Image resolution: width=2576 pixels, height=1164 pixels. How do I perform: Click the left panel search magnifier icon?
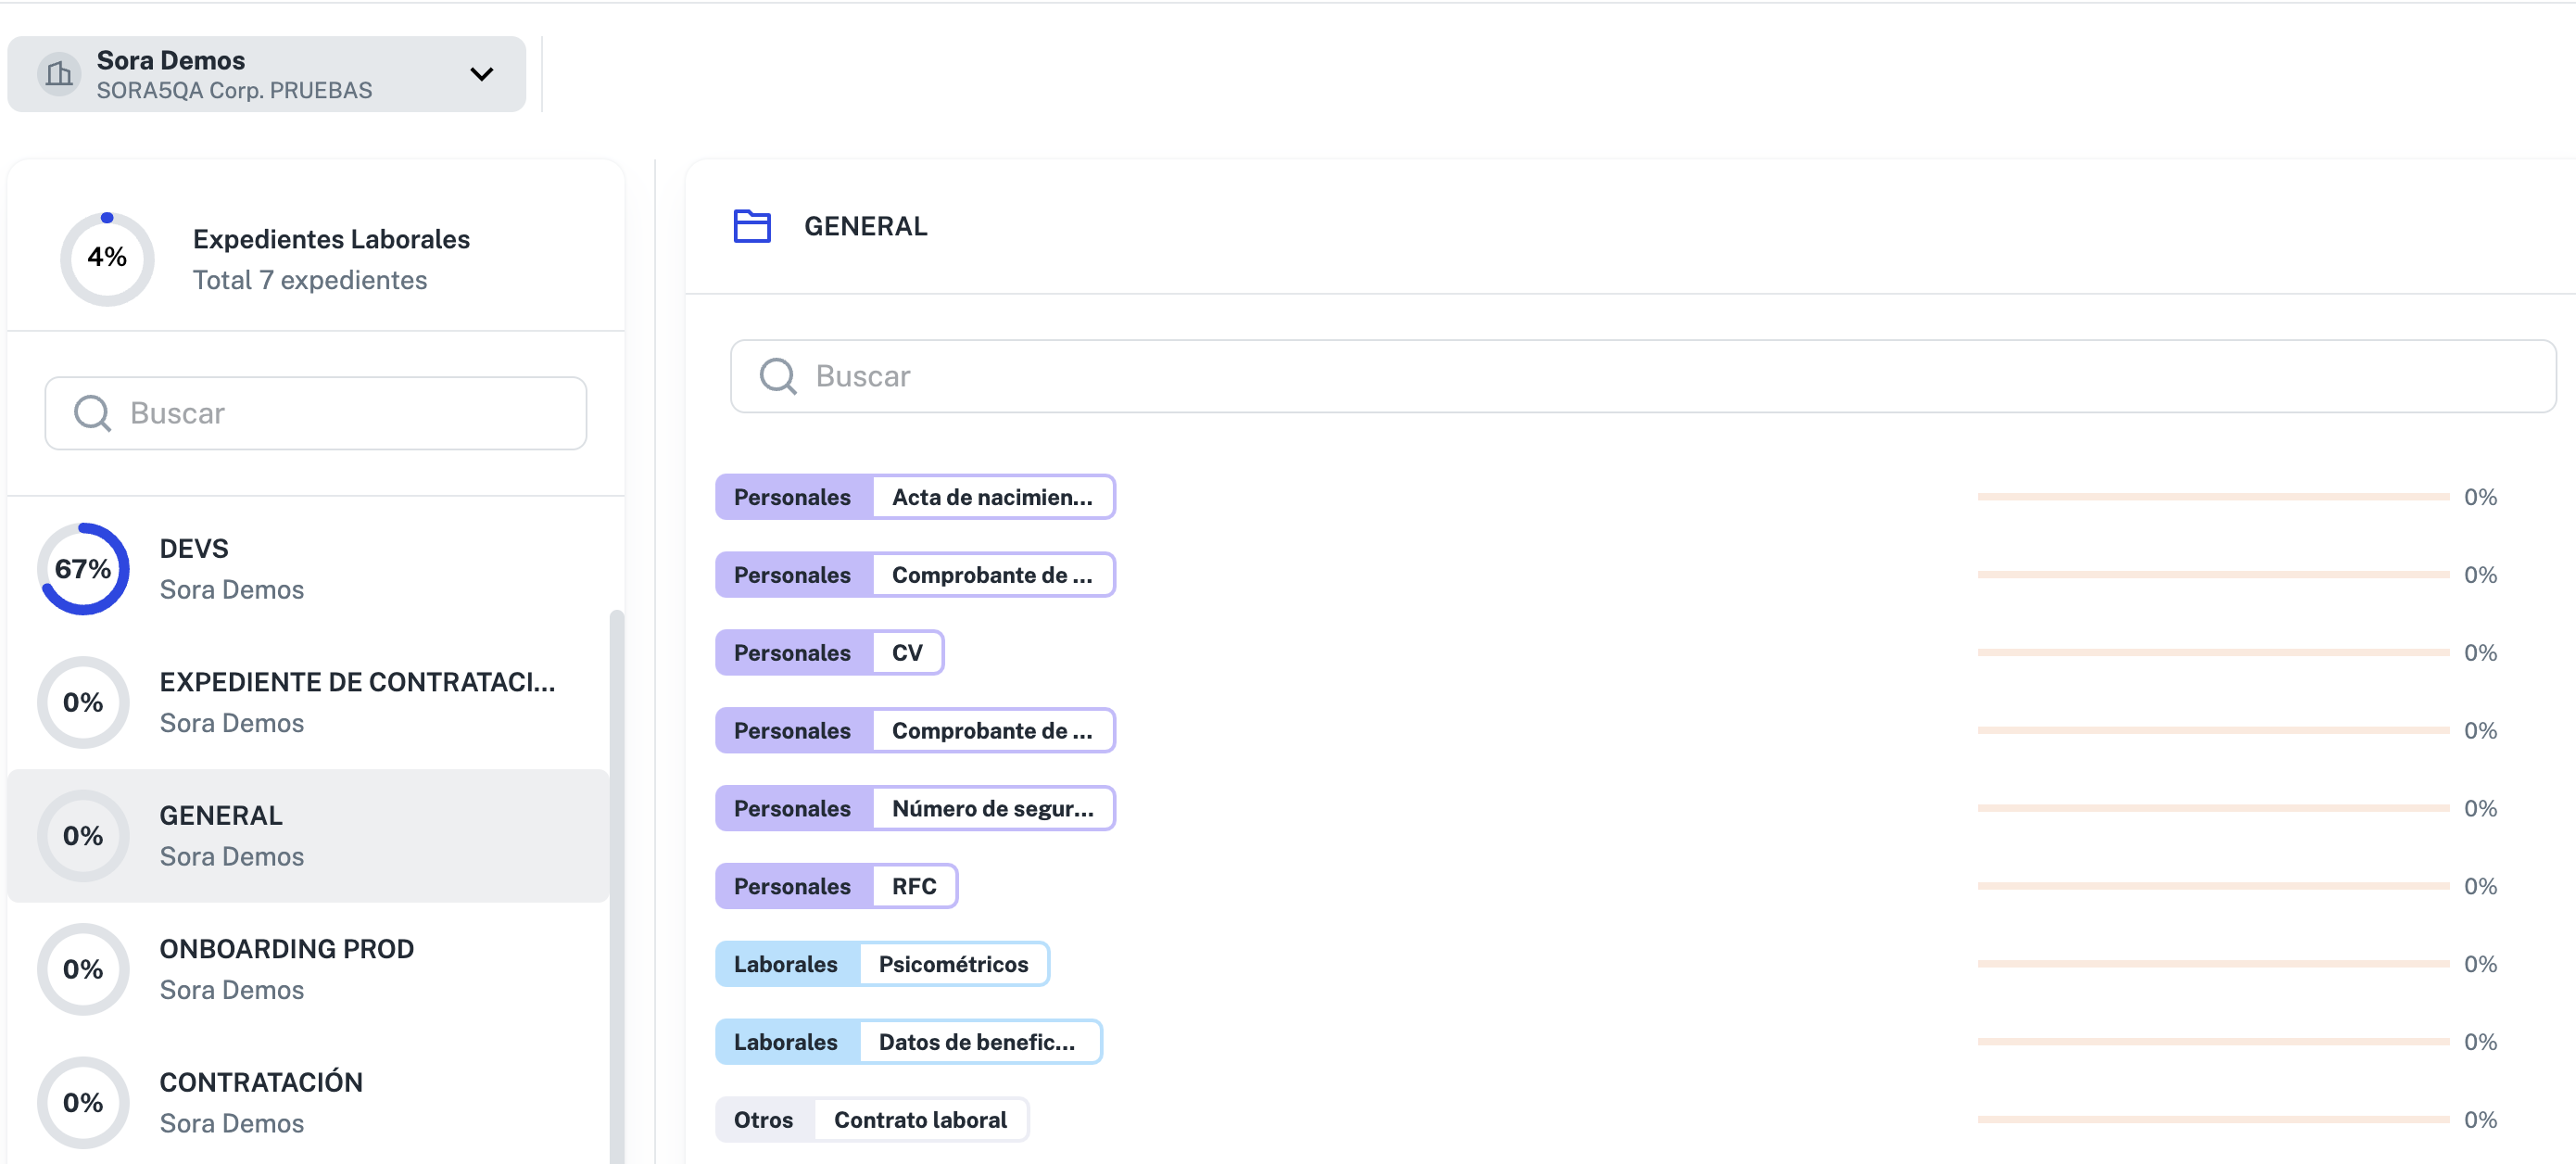93,413
